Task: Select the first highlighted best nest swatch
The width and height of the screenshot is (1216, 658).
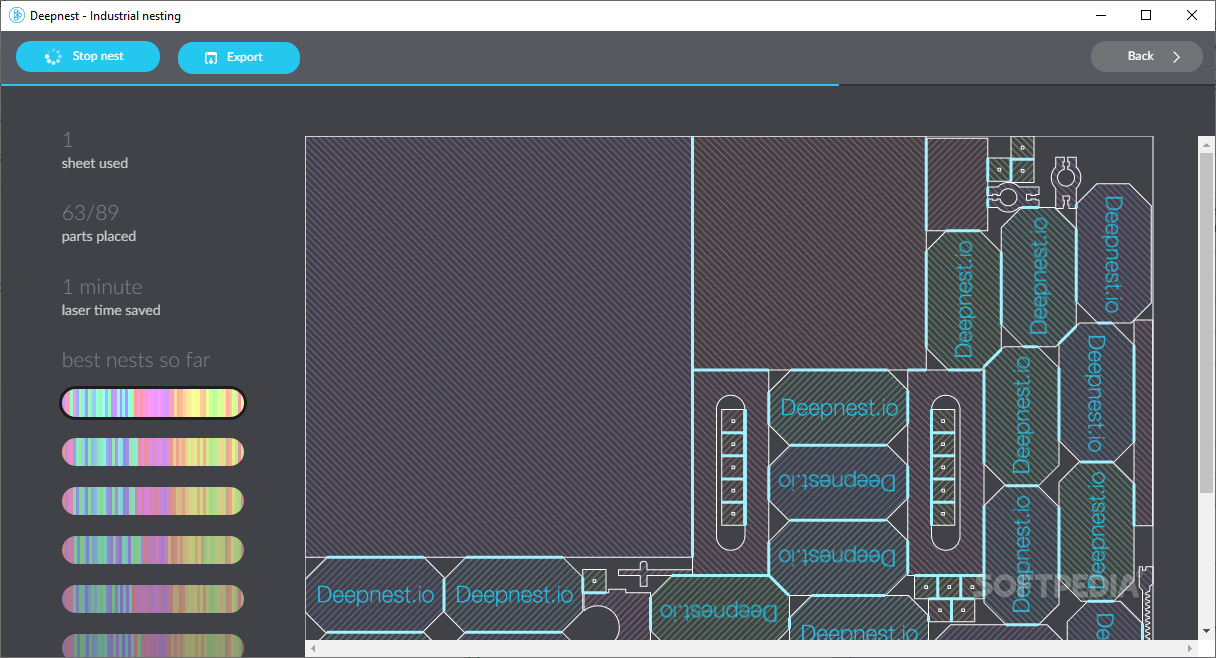Action: pyautogui.click(x=153, y=403)
